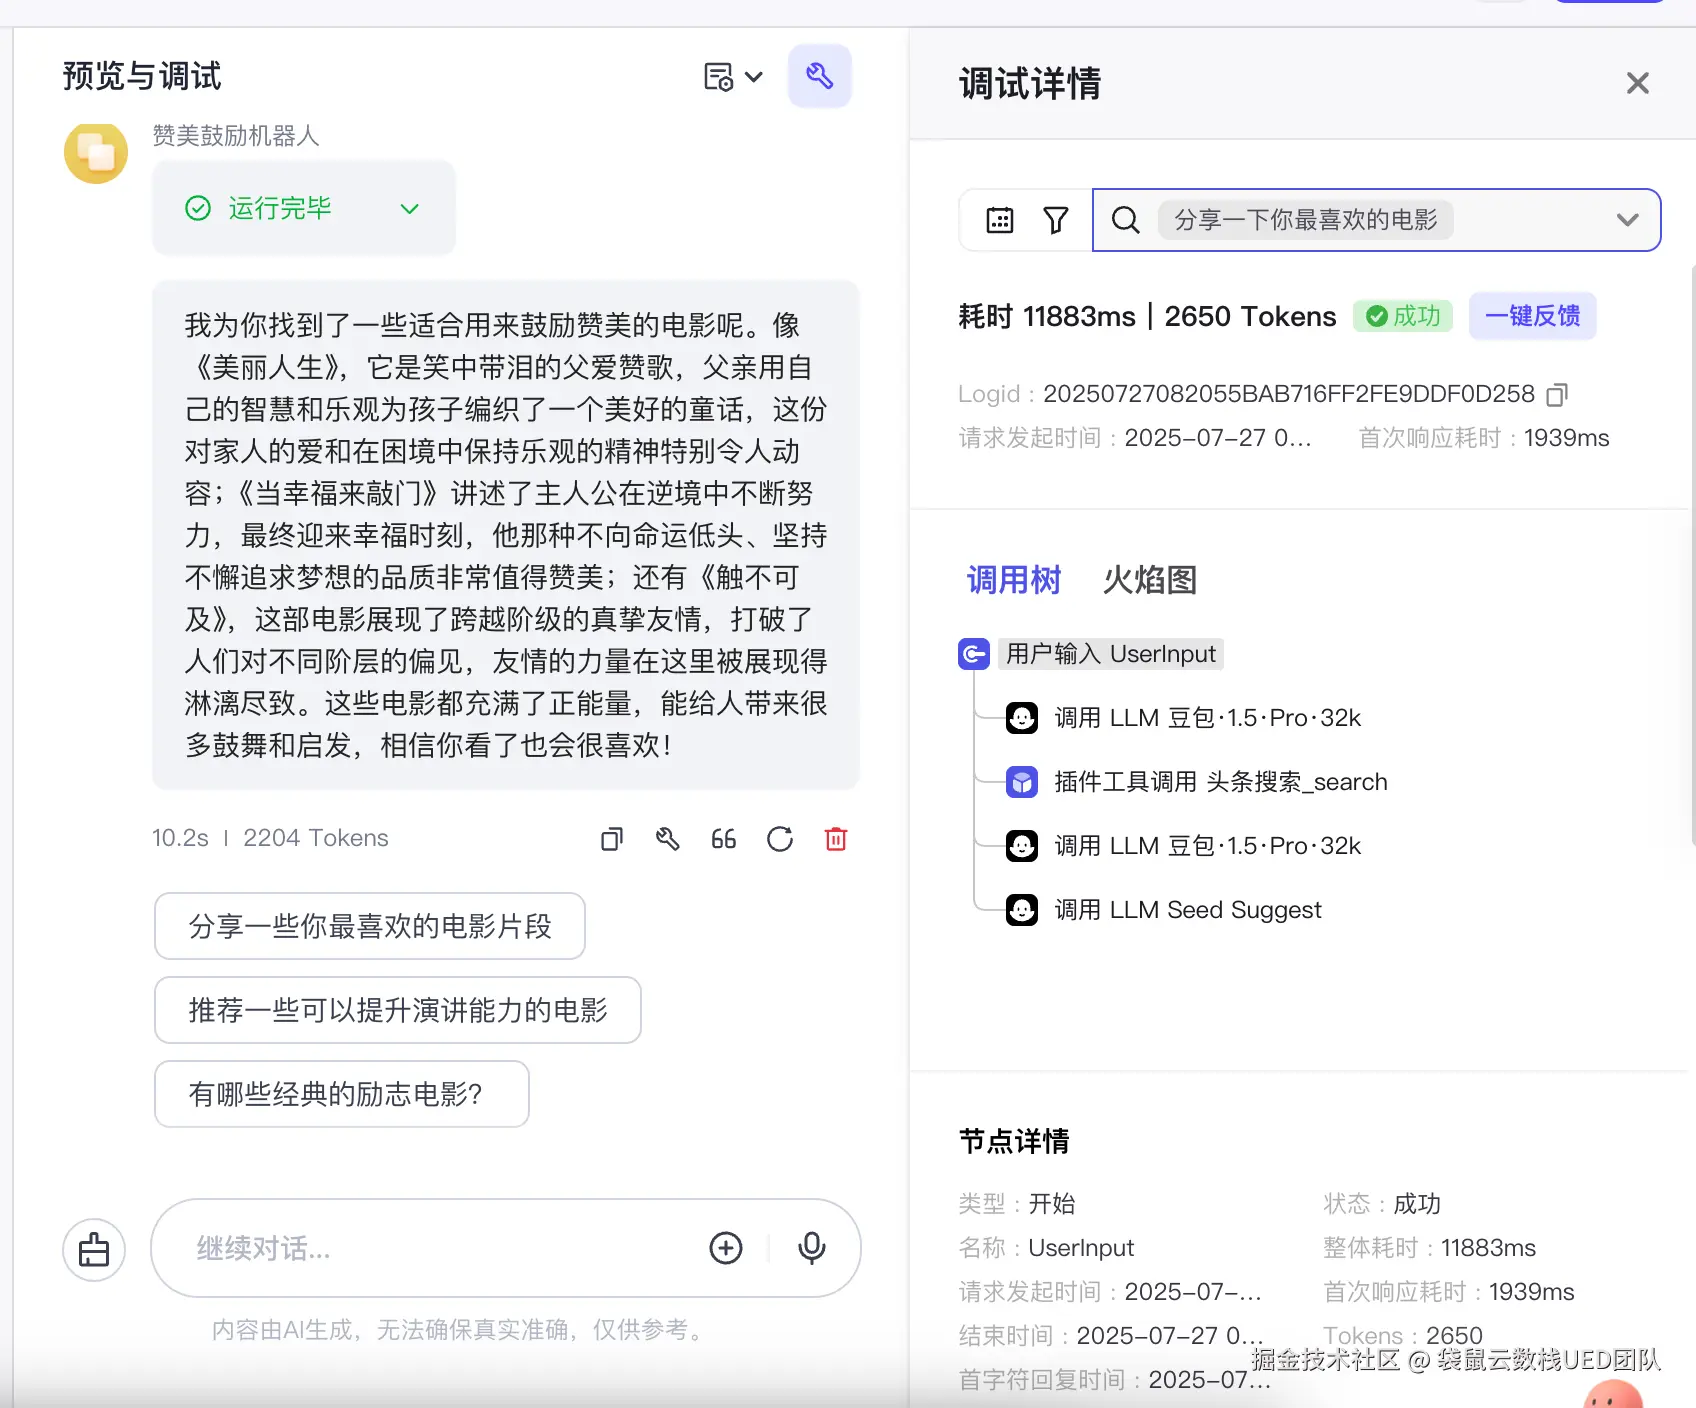Open the calendar date filter icon

tap(1000, 220)
